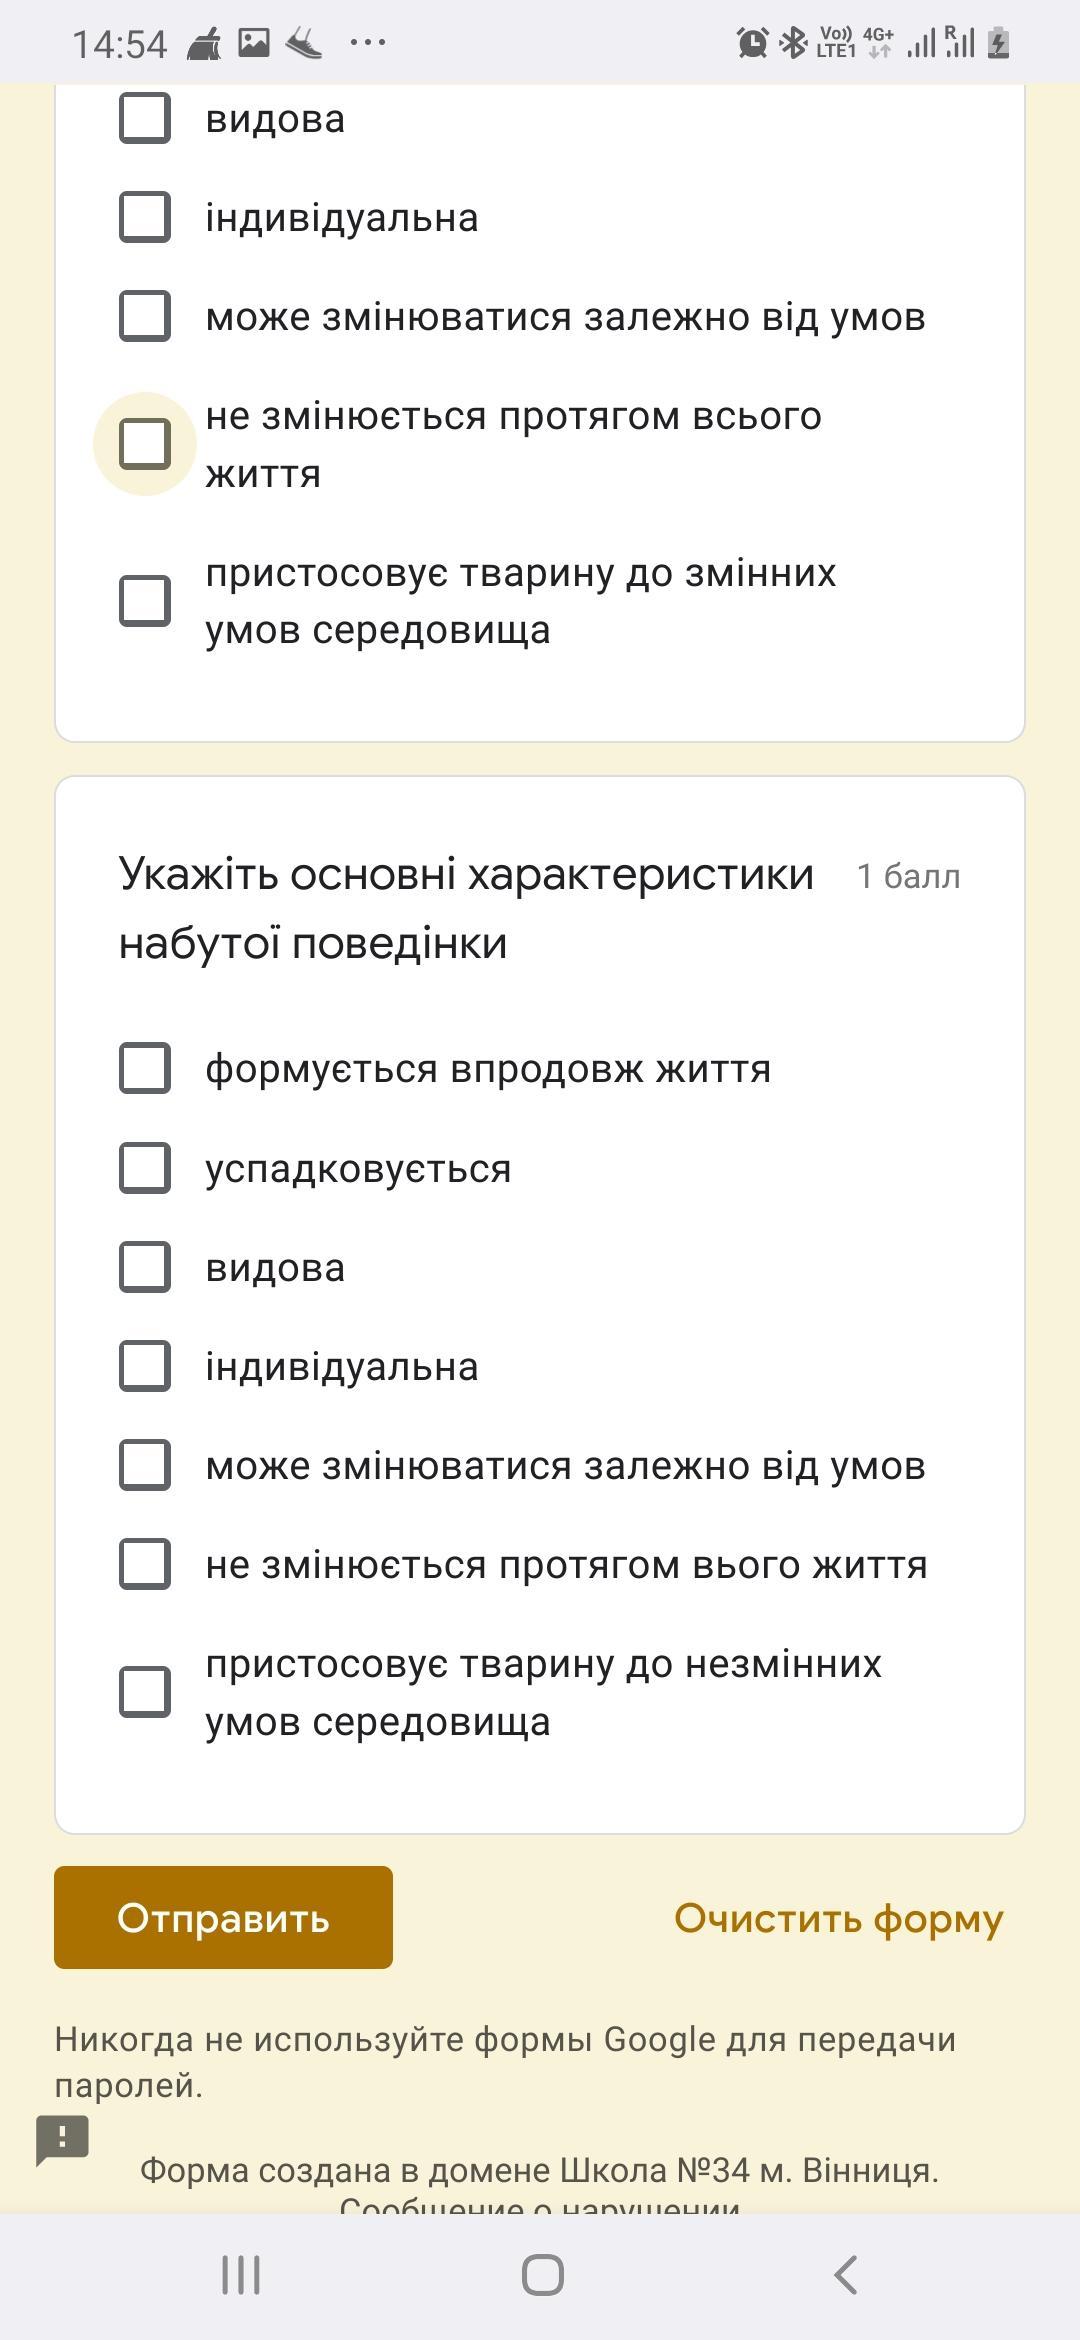Image resolution: width=1080 pixels, height=2340 pixels.
Task: Select 'не змінюється протягом всього життя' checkbox
Action: pos(145,444)
